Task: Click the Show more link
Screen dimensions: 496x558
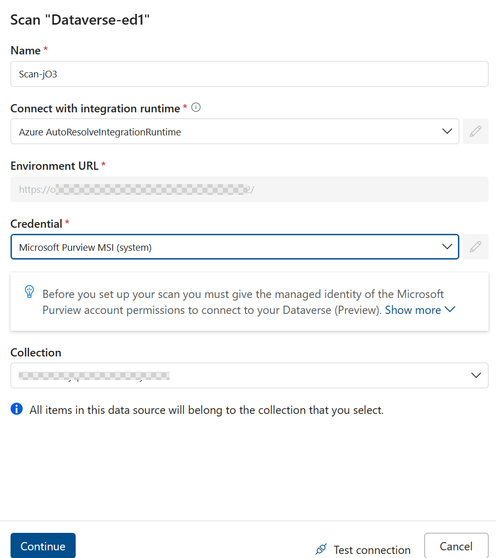Action: pos(413,310)
